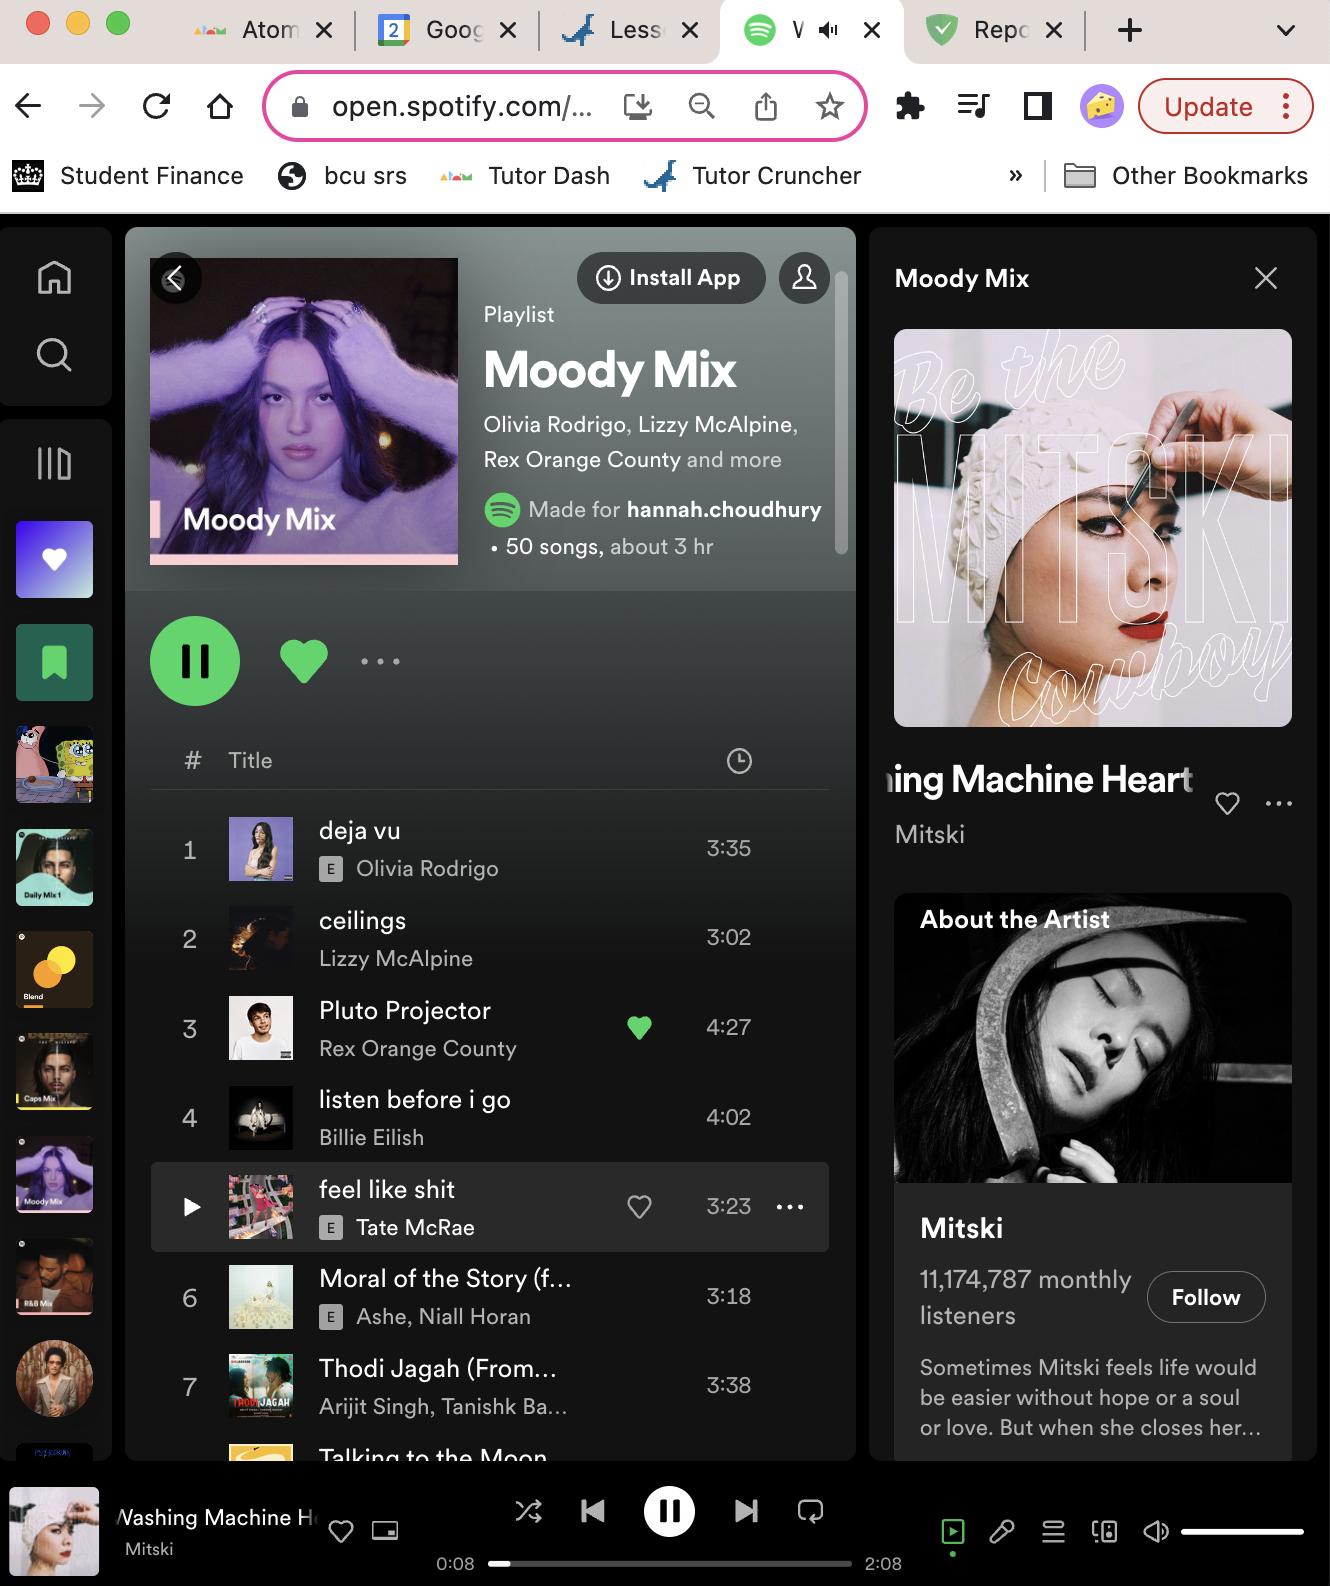Screen dimensions: 1330x1586
Task: Skip to previous track
Action: [x=593, y=1511]
